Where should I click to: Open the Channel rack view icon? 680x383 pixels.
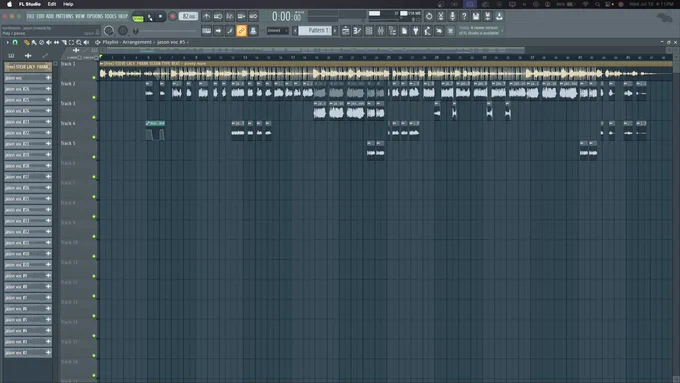pyautogui.click(x=369, y=31)
